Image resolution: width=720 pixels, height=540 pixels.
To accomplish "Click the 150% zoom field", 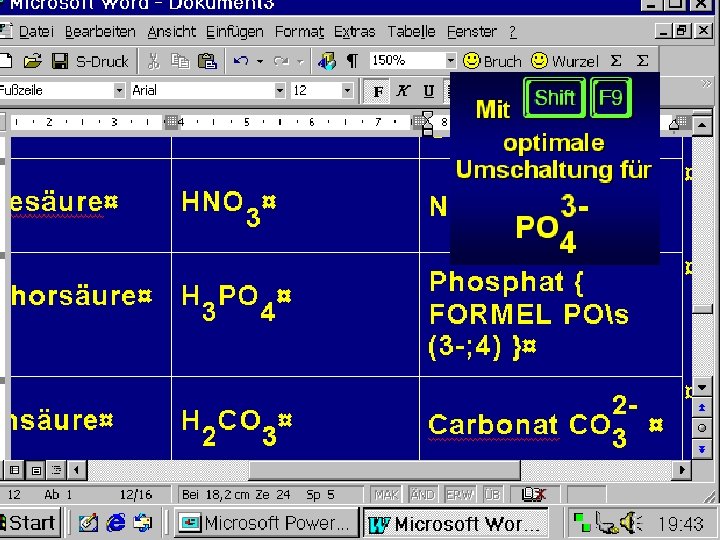I will (407, 61).
